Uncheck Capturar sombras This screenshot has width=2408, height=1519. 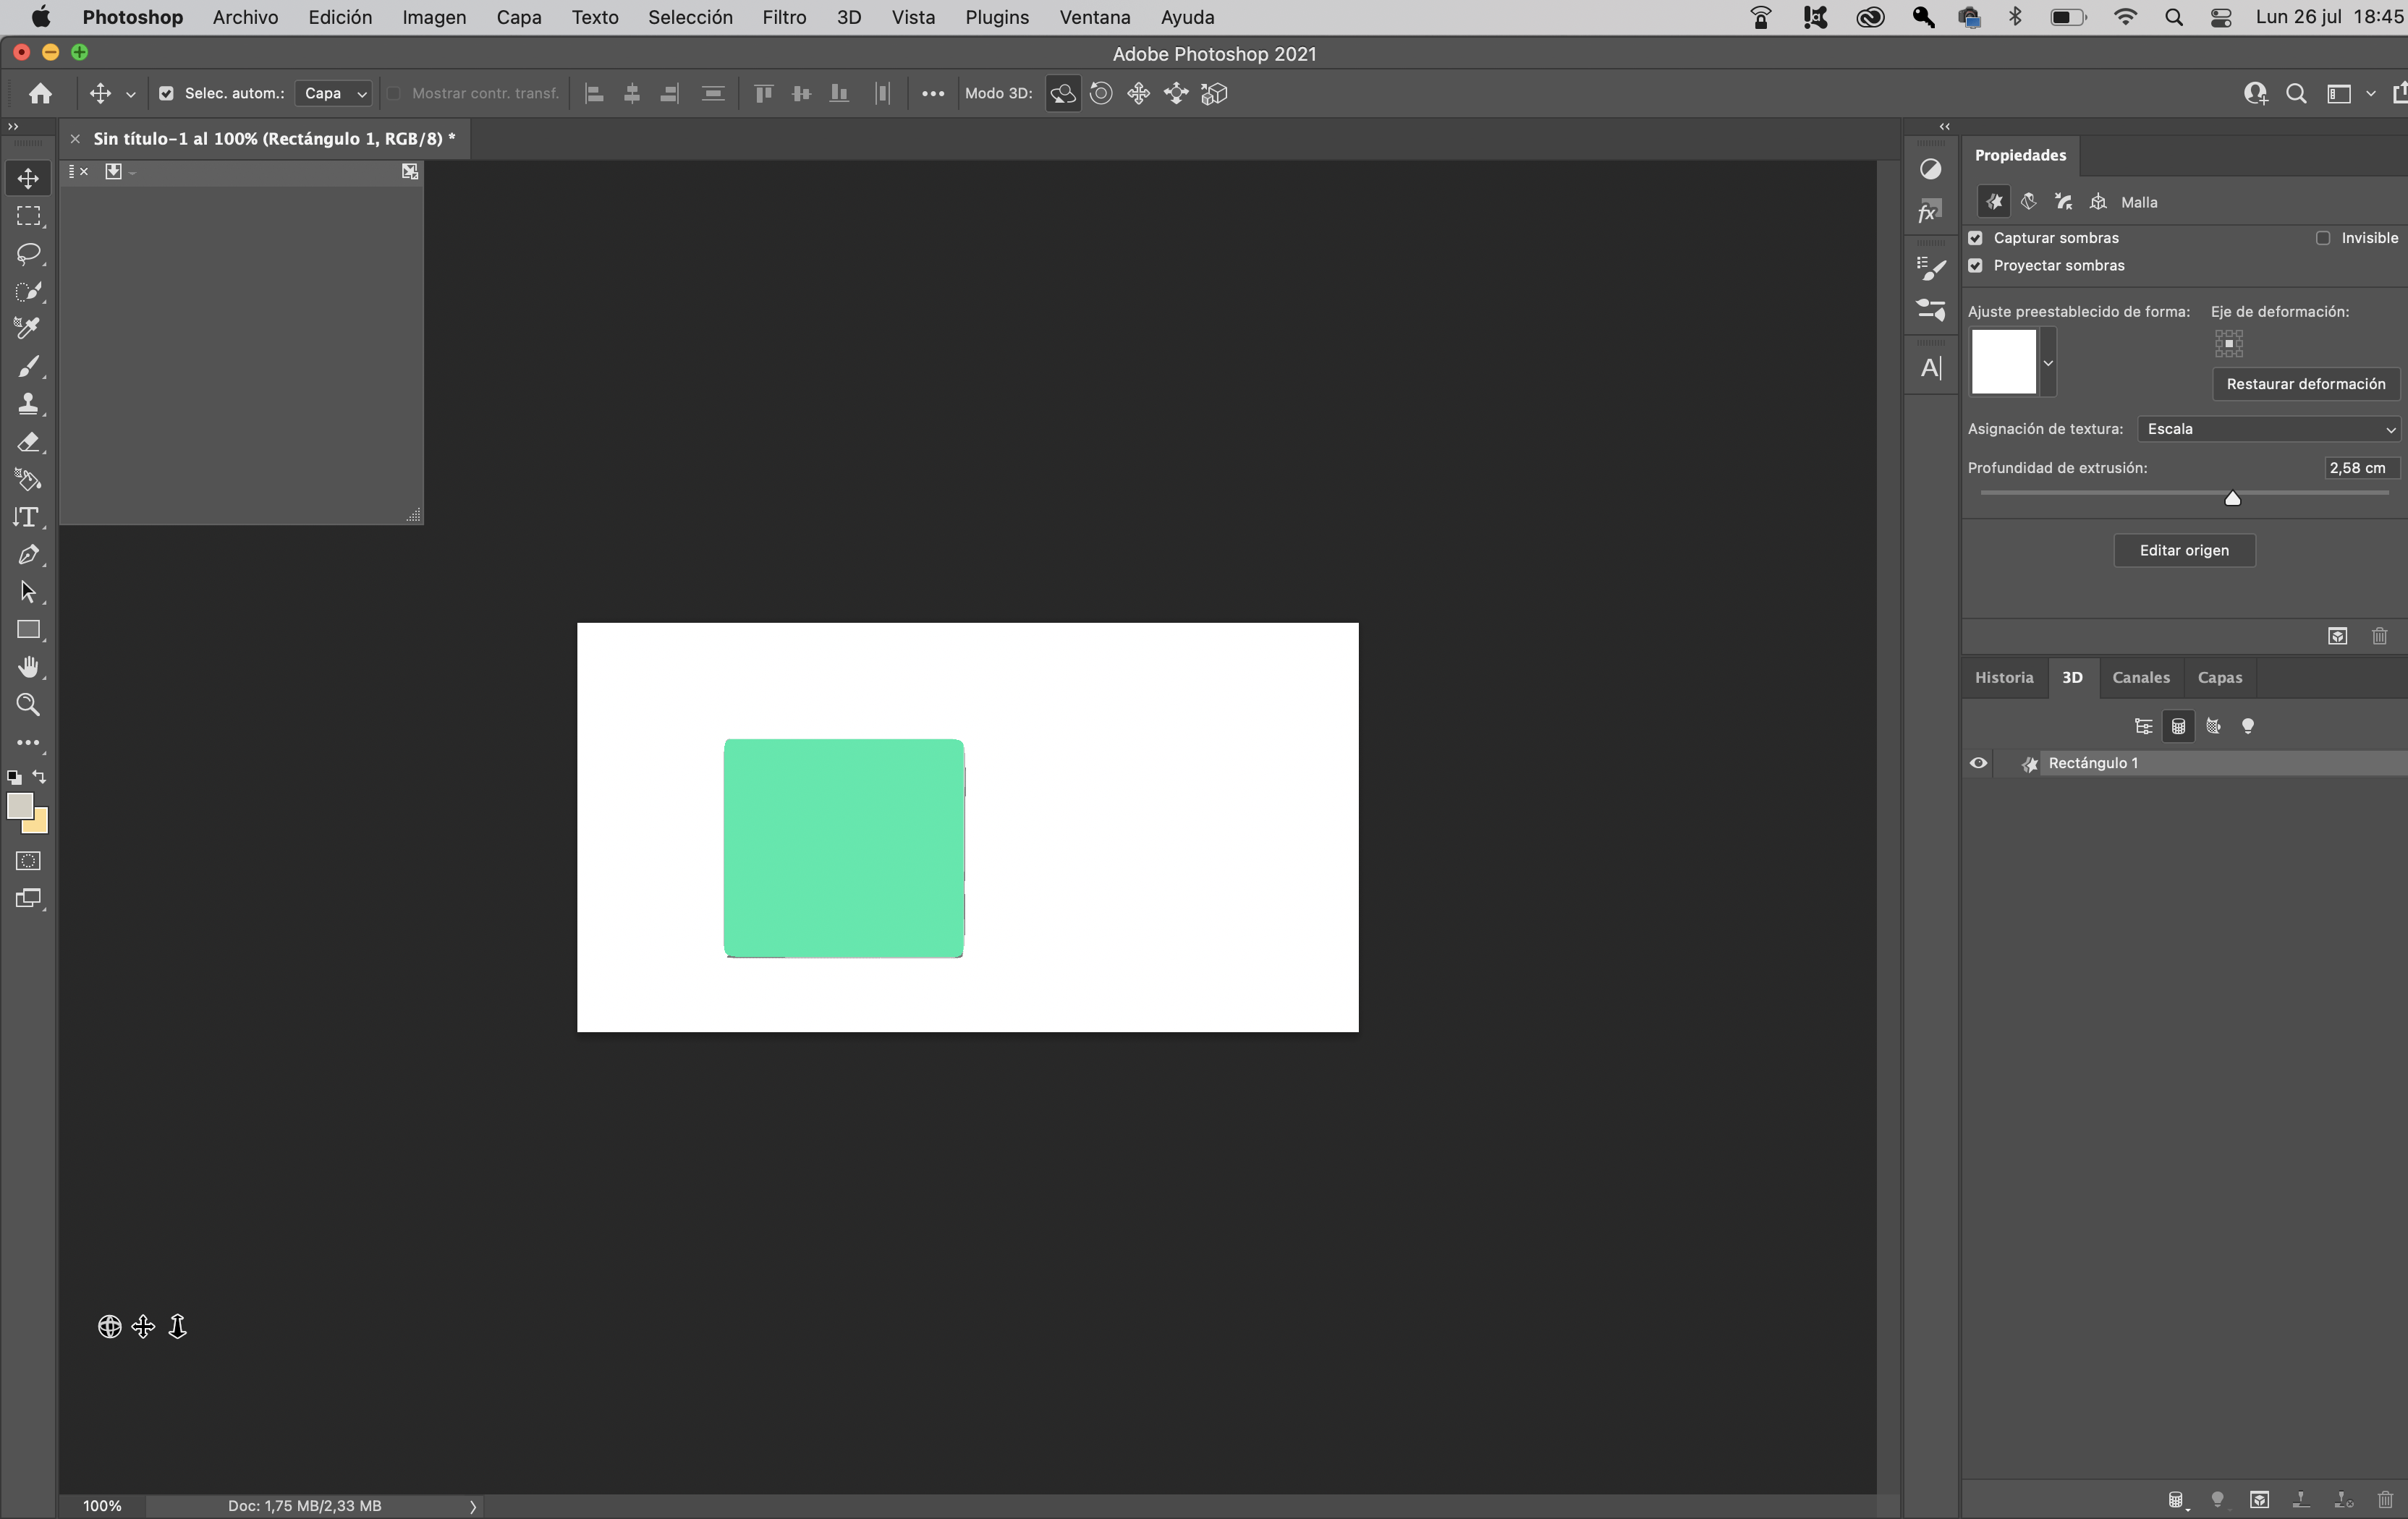[x=1976, y=238]
